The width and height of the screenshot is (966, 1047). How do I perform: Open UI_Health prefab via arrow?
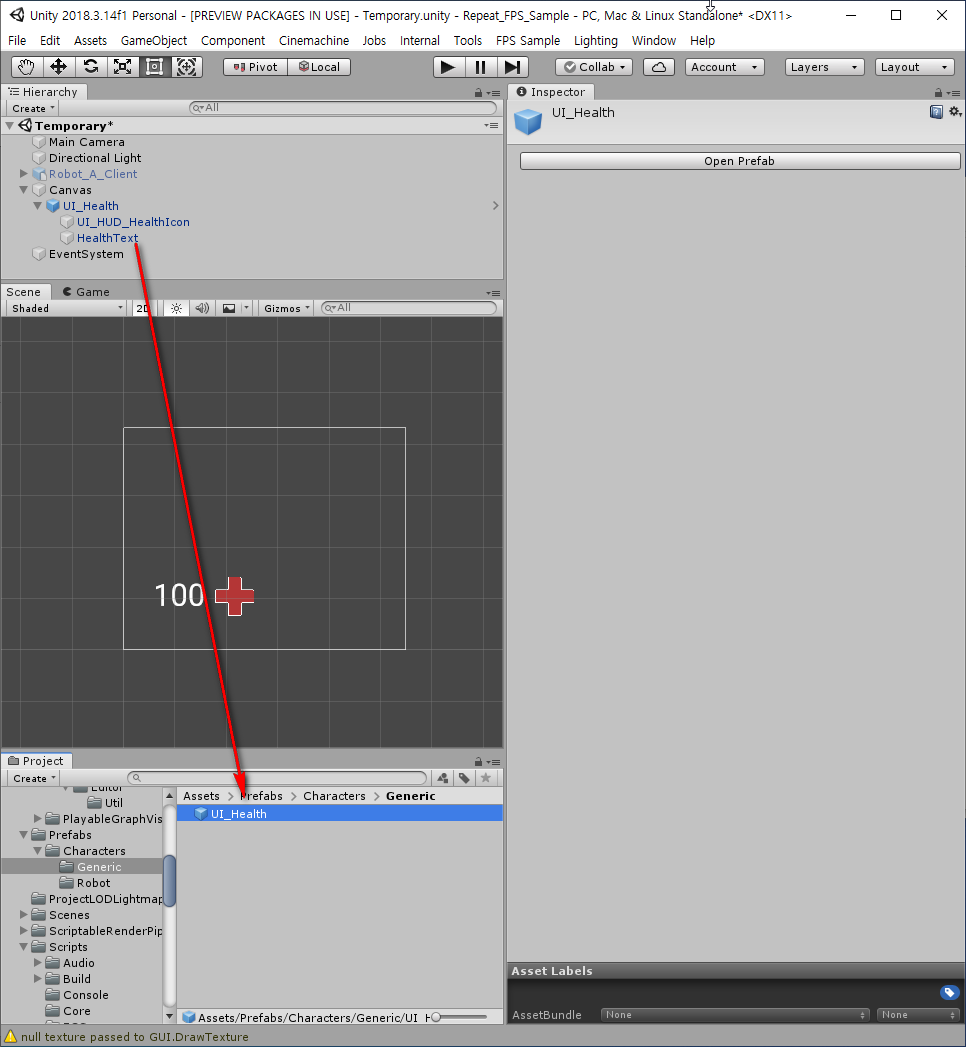(x=495, y=206)
